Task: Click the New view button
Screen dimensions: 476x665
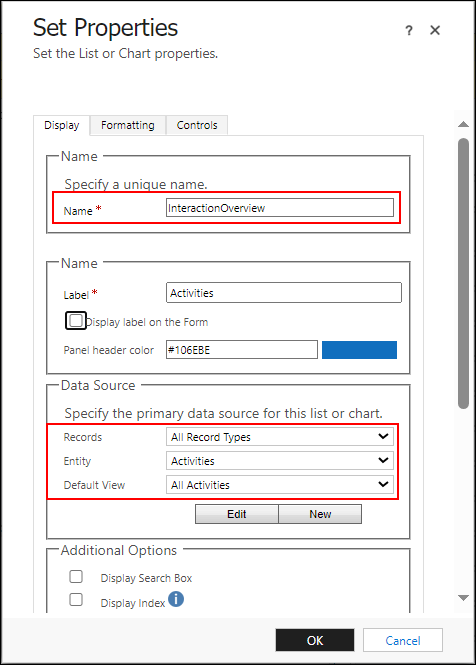Action: [320, 514]
